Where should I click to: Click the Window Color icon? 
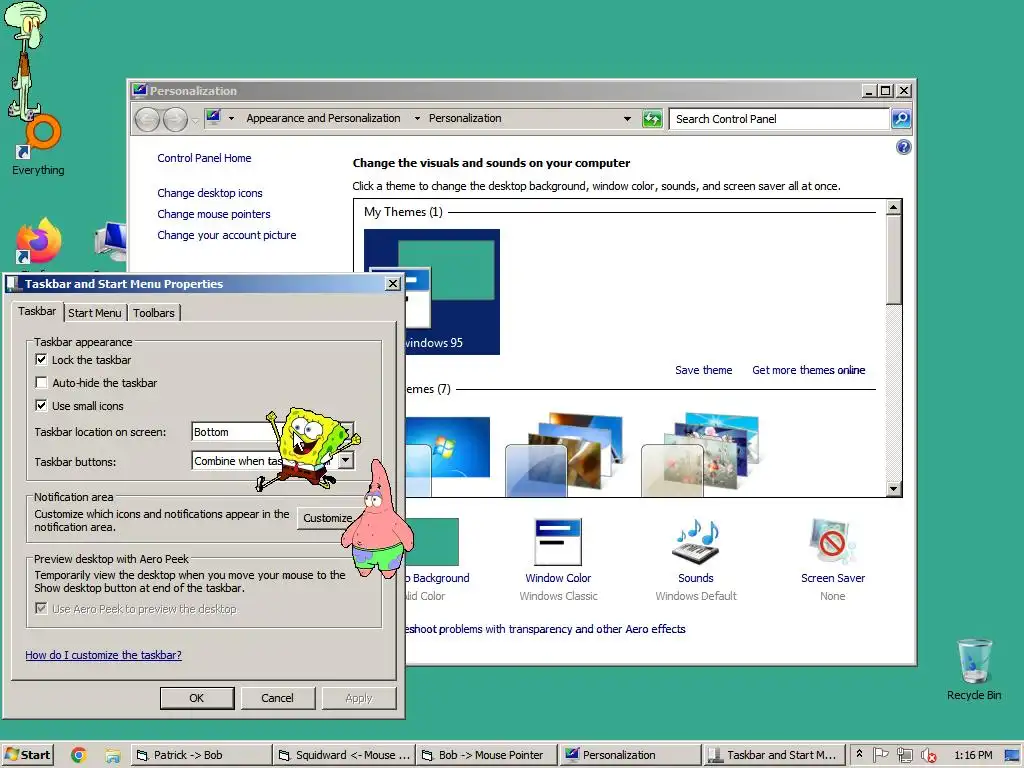(558, 542)
